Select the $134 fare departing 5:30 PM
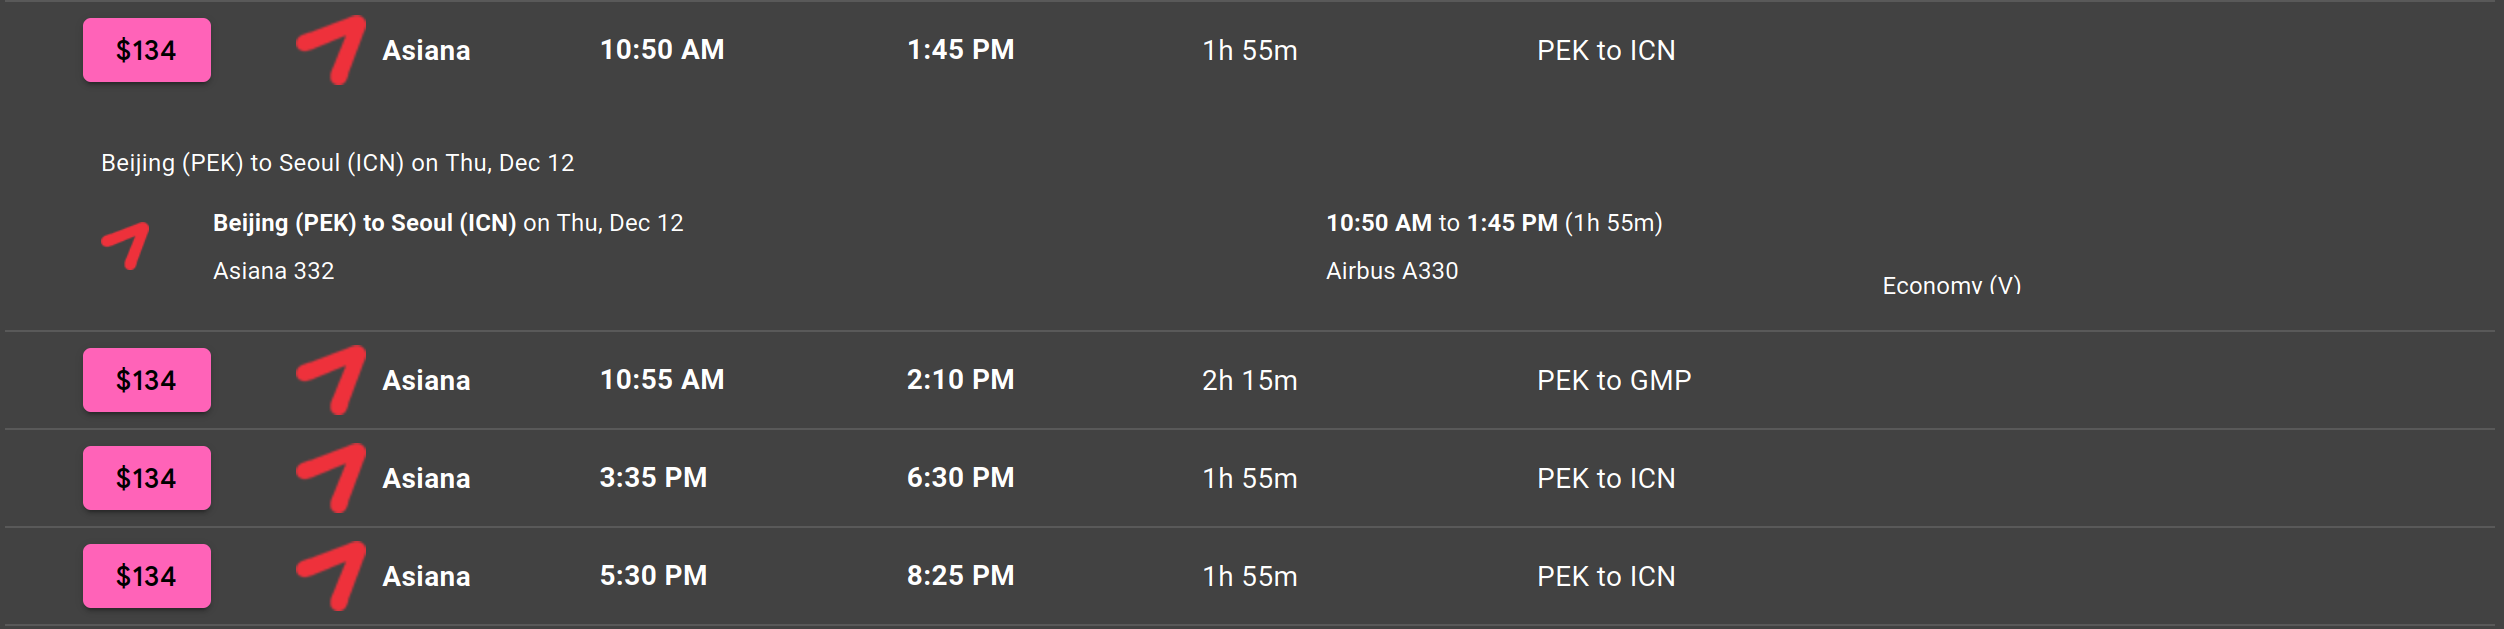Viewport: 2504px width, 629px height. [147, 576]
